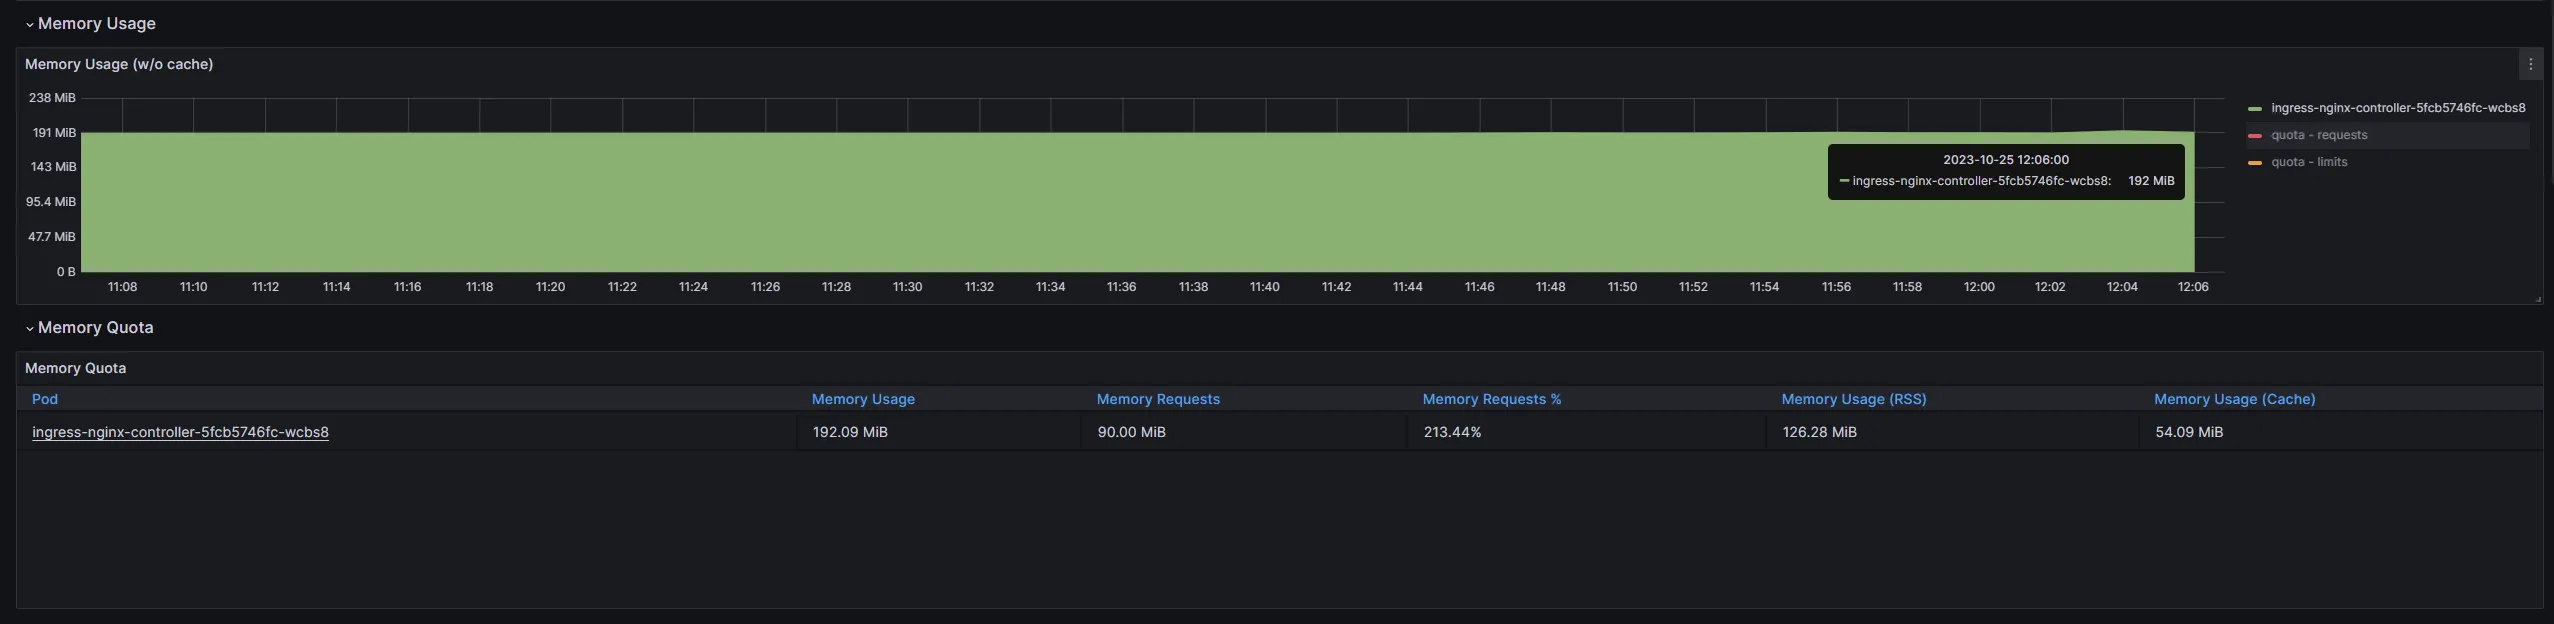Toggle the quota - limits series label
2554x624 pixels.
pos(2308,162)
